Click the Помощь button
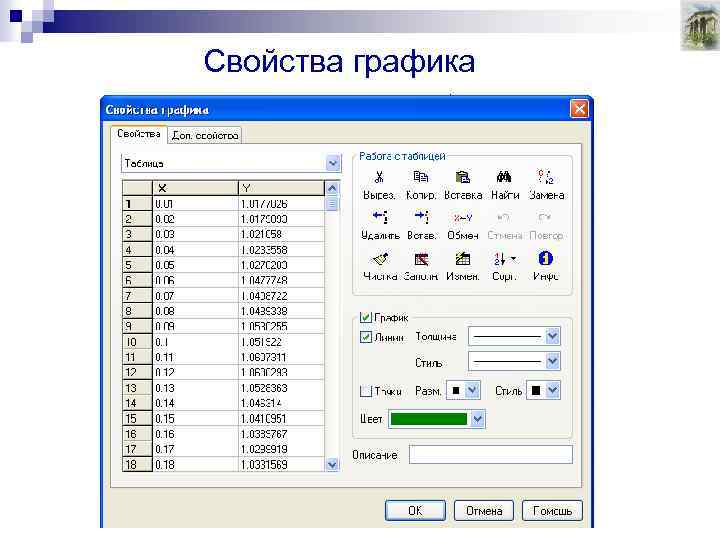The image size is (720, 540). (552, 511)
